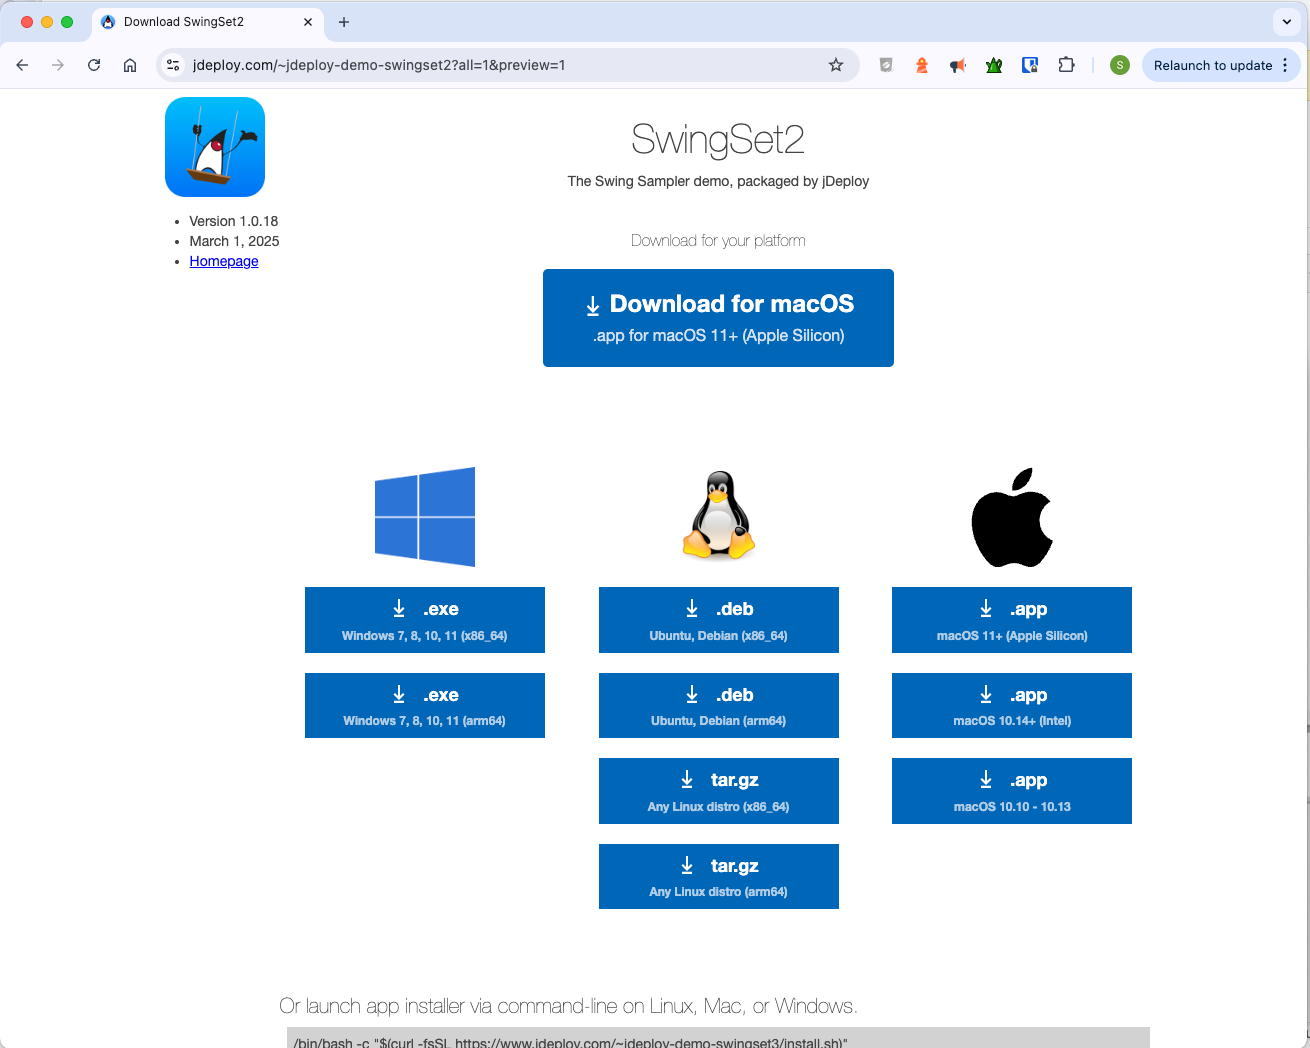1310x1048 pixels.
Task: Click the Linux penguin mascot icon
Action: 718,515
